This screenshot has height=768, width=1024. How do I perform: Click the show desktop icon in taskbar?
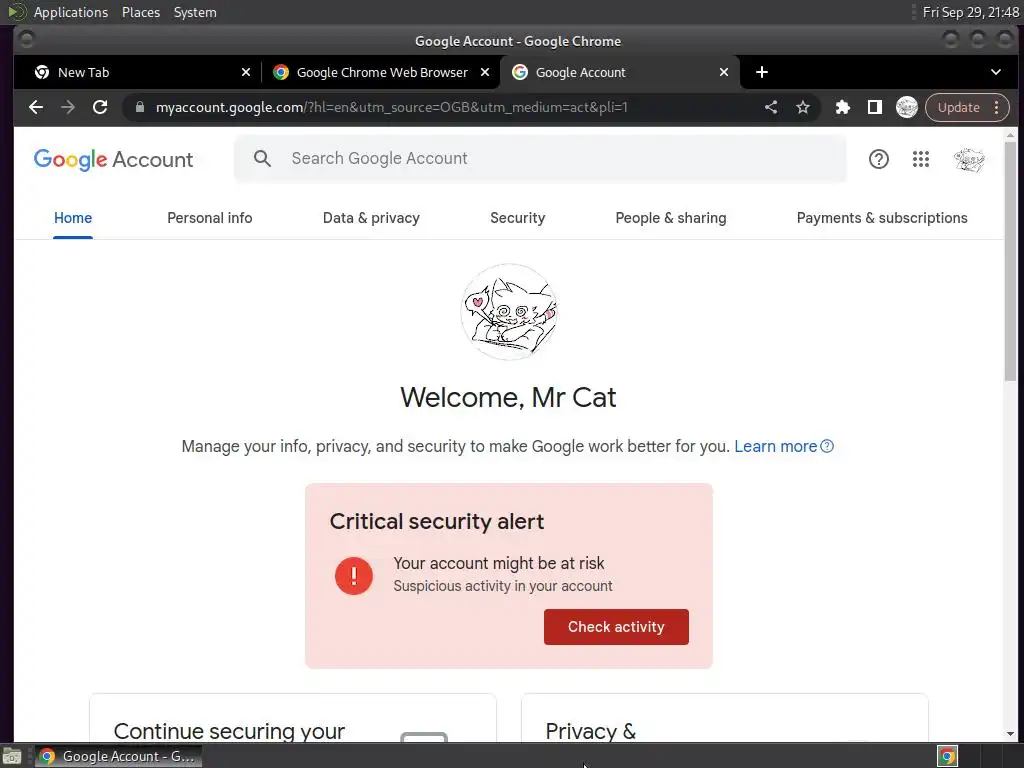click(12, 756)
